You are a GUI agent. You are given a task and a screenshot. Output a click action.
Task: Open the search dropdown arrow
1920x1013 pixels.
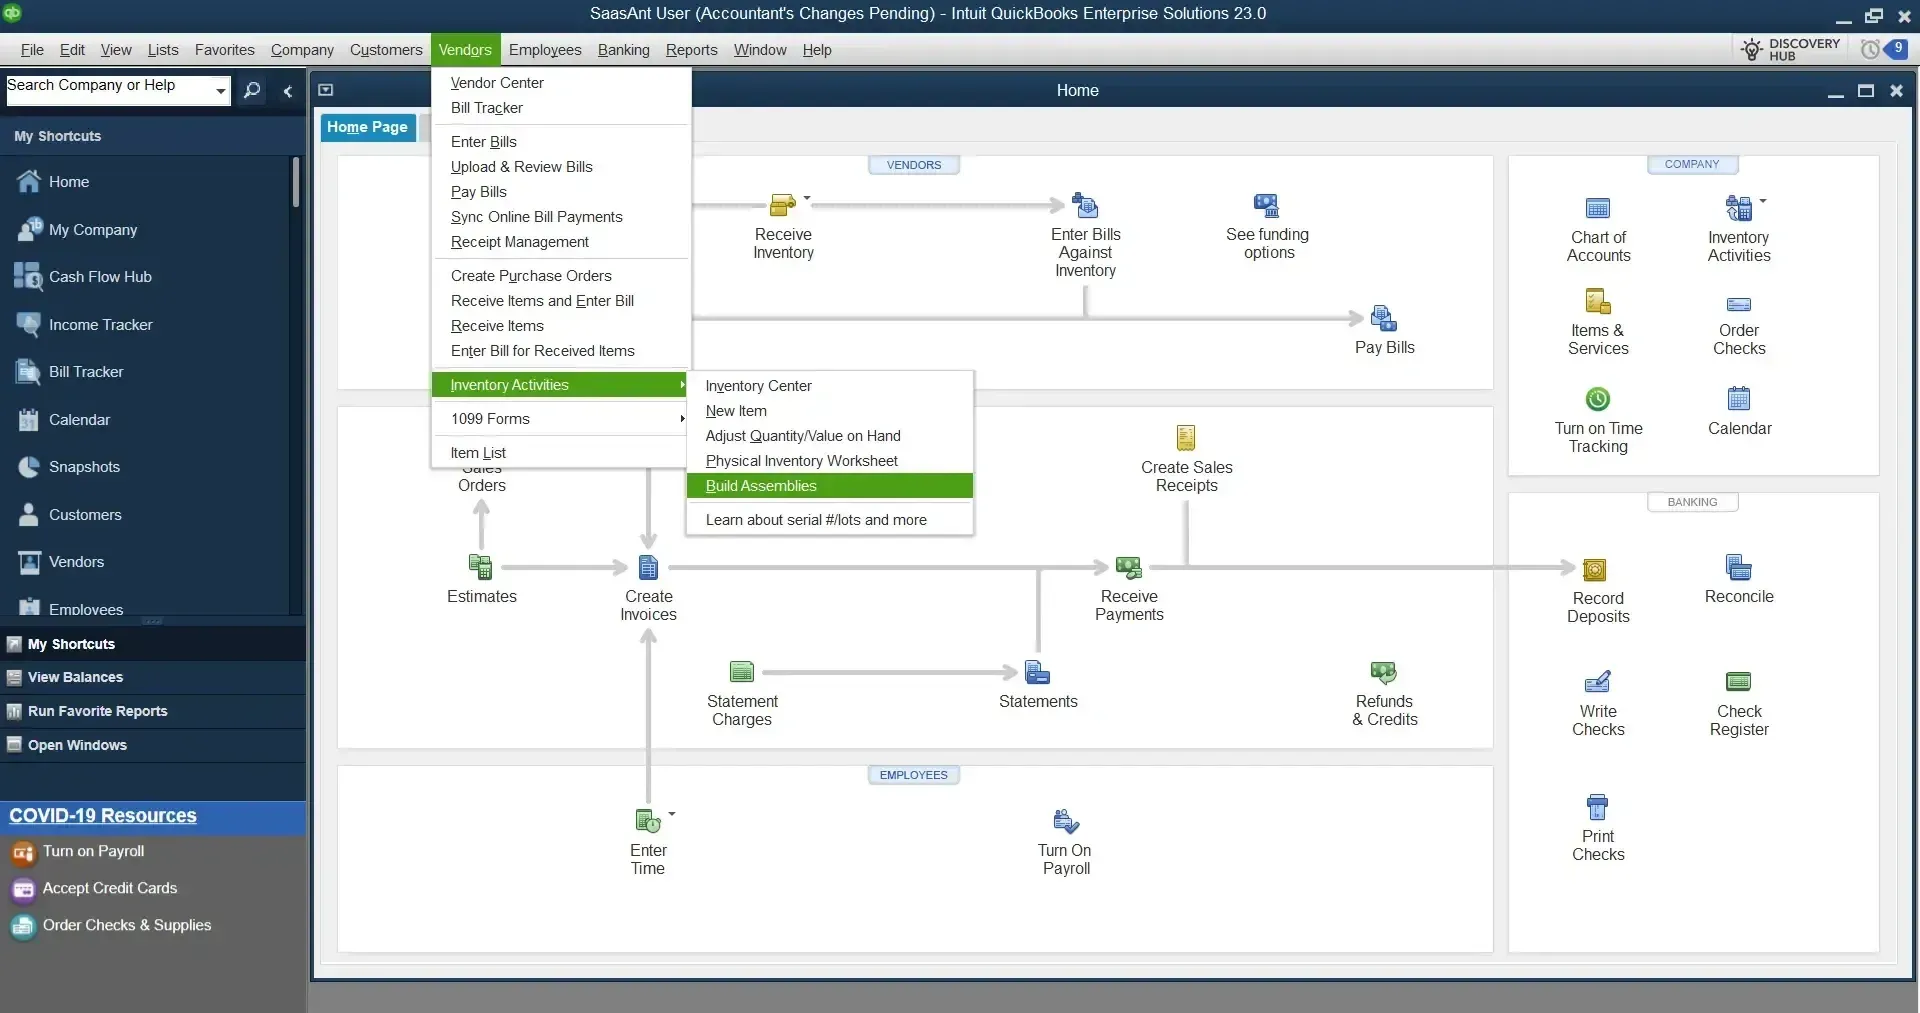(x=222, y=90)
